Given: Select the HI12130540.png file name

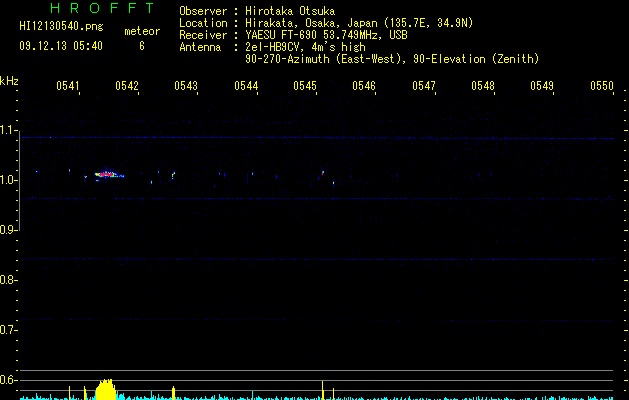Looking at the screenshot, I should [61, 26].
